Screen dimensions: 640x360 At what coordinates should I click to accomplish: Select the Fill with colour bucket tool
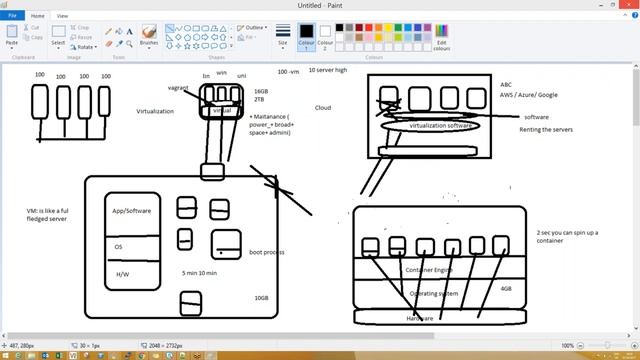(x=119, y=31)
